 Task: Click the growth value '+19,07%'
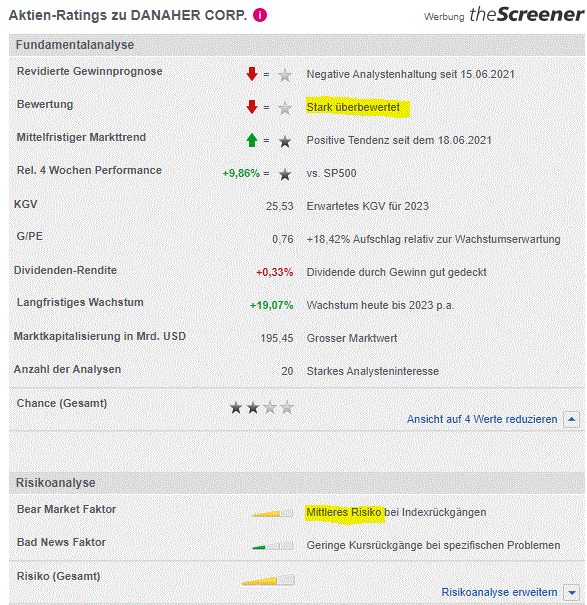point(271,305)
